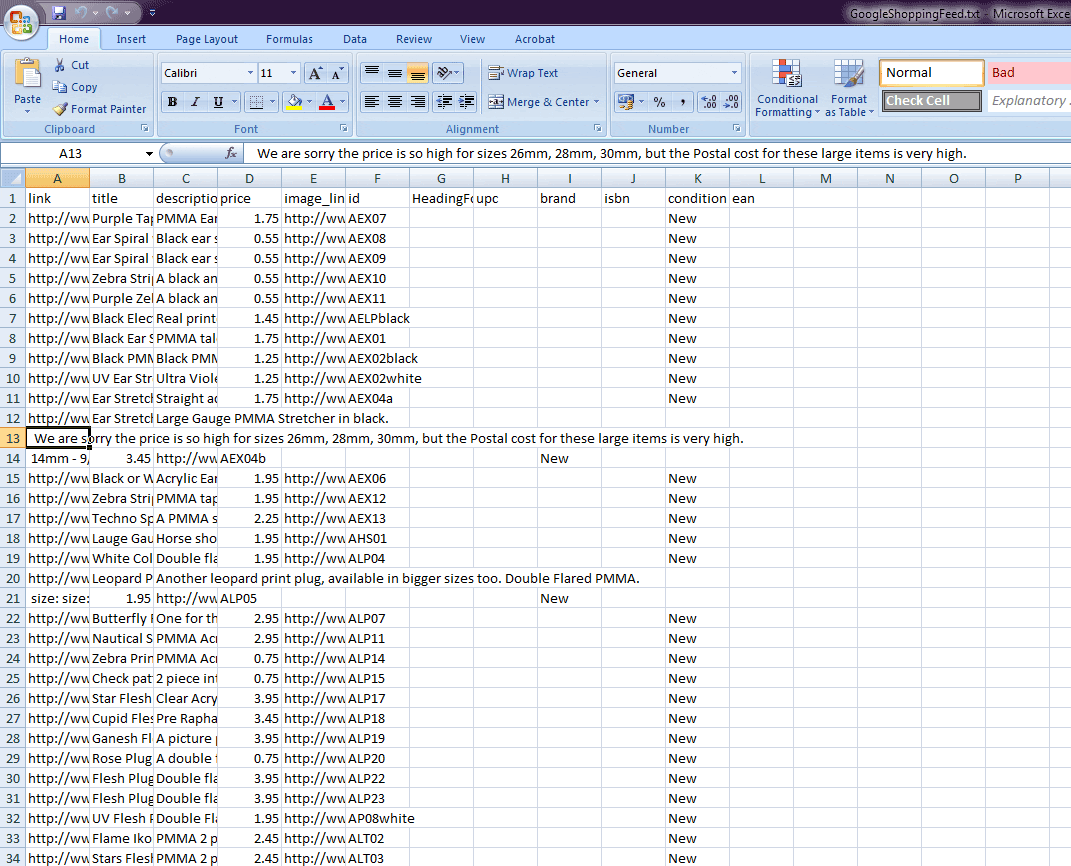Click the Format Painter brush icon
Viewport: 1071px width, 866px height.
tap(61, 109)
